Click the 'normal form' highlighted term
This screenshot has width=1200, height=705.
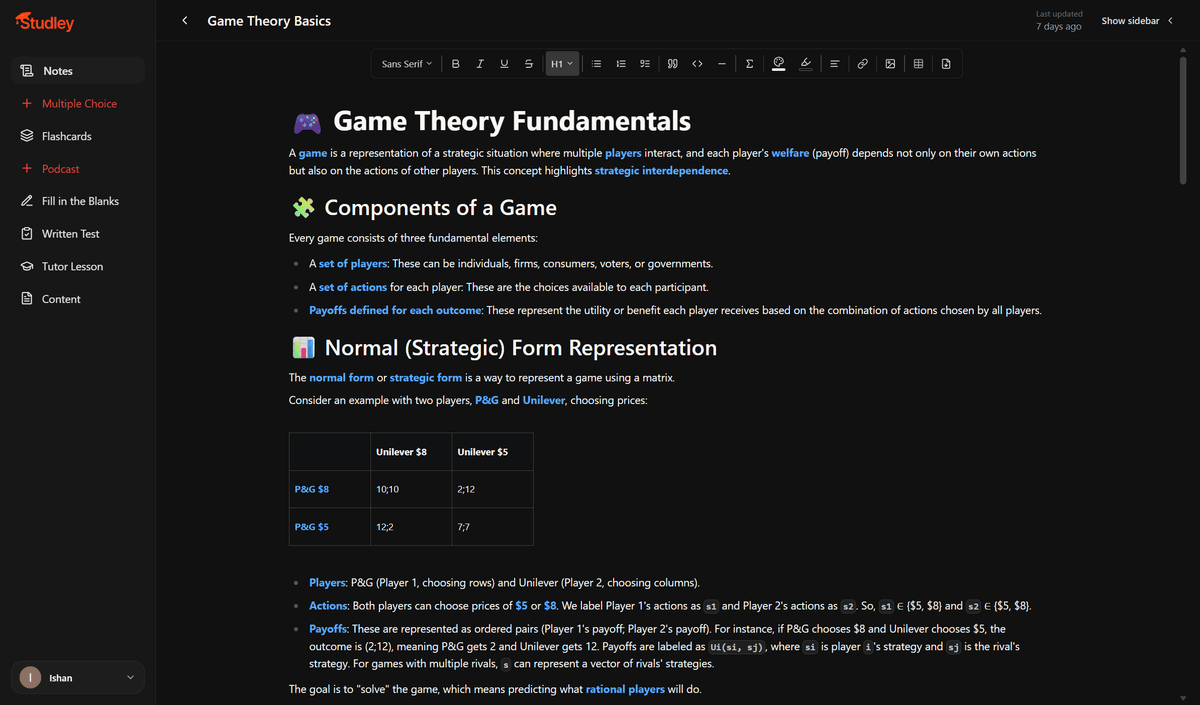(x=341, y=378)
